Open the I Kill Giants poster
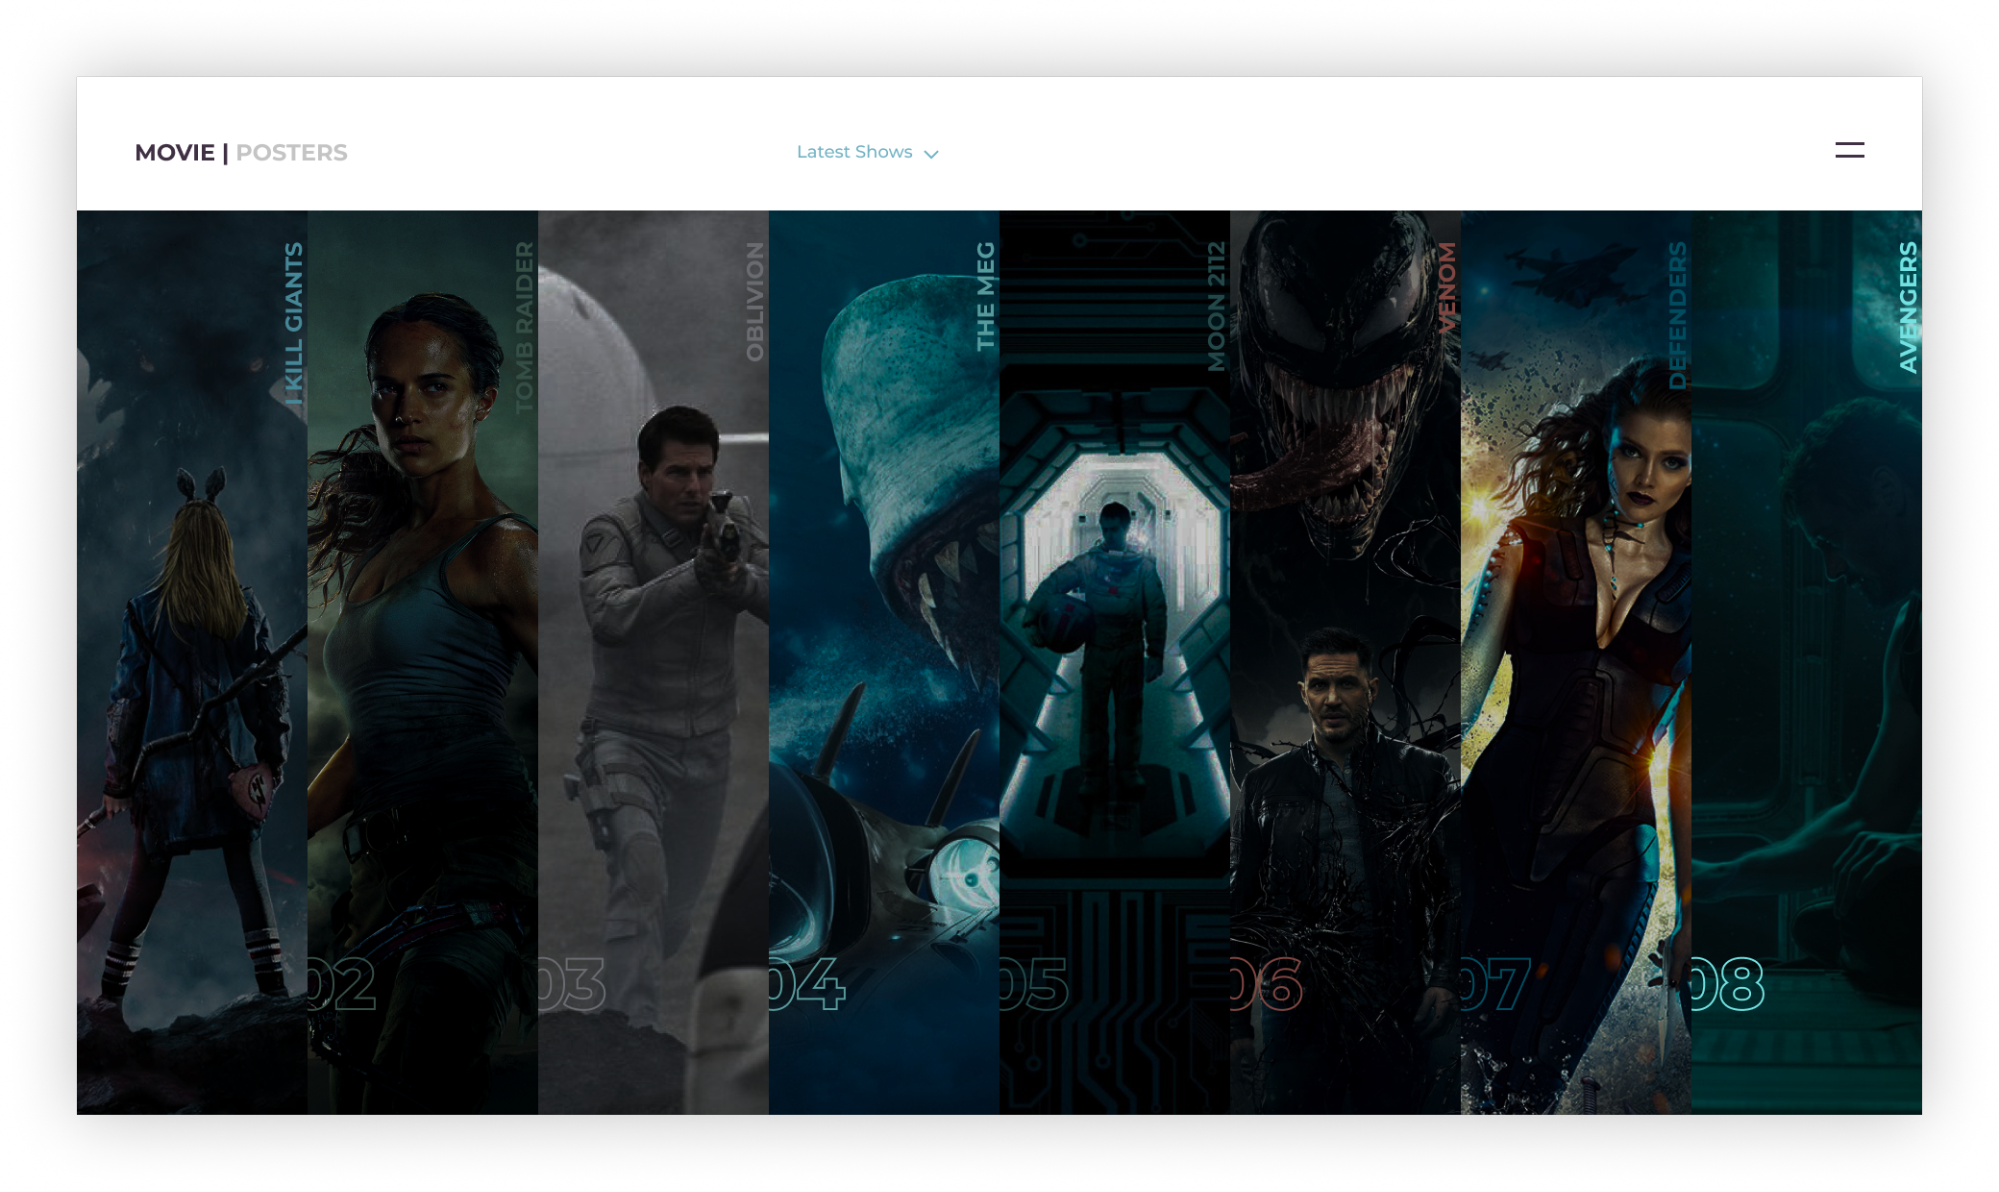This screenshot has width=1999, height=1192. point(192,662)
